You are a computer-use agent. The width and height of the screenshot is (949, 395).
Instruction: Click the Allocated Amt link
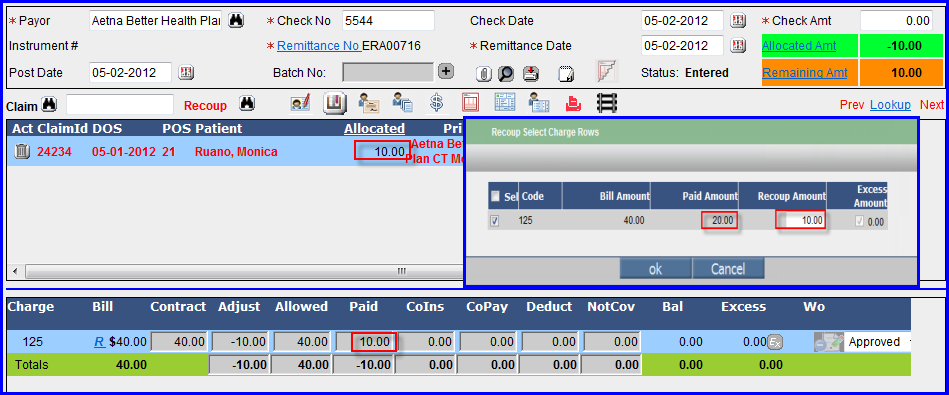[x=799, y=45]
